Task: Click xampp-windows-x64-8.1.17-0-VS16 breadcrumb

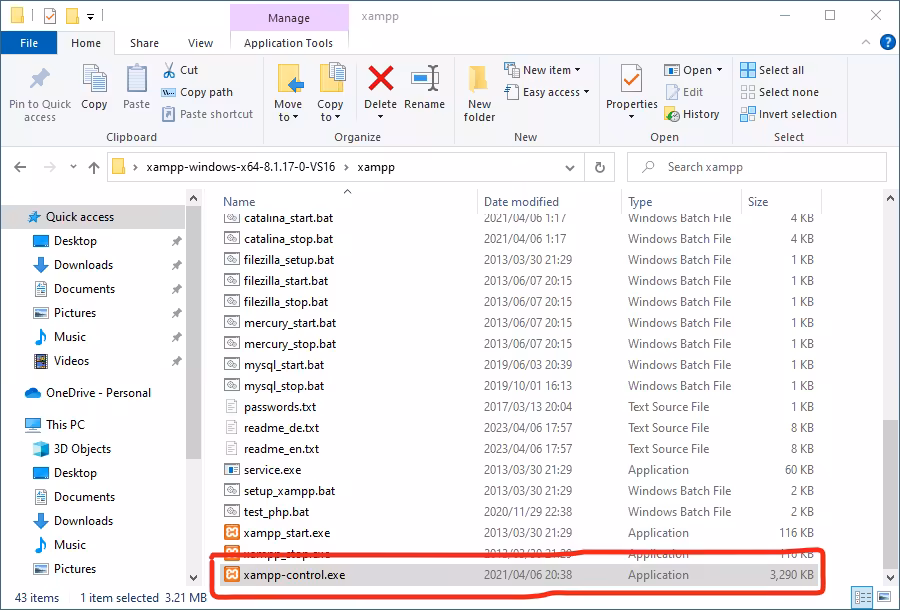Action: click(240, 167)
